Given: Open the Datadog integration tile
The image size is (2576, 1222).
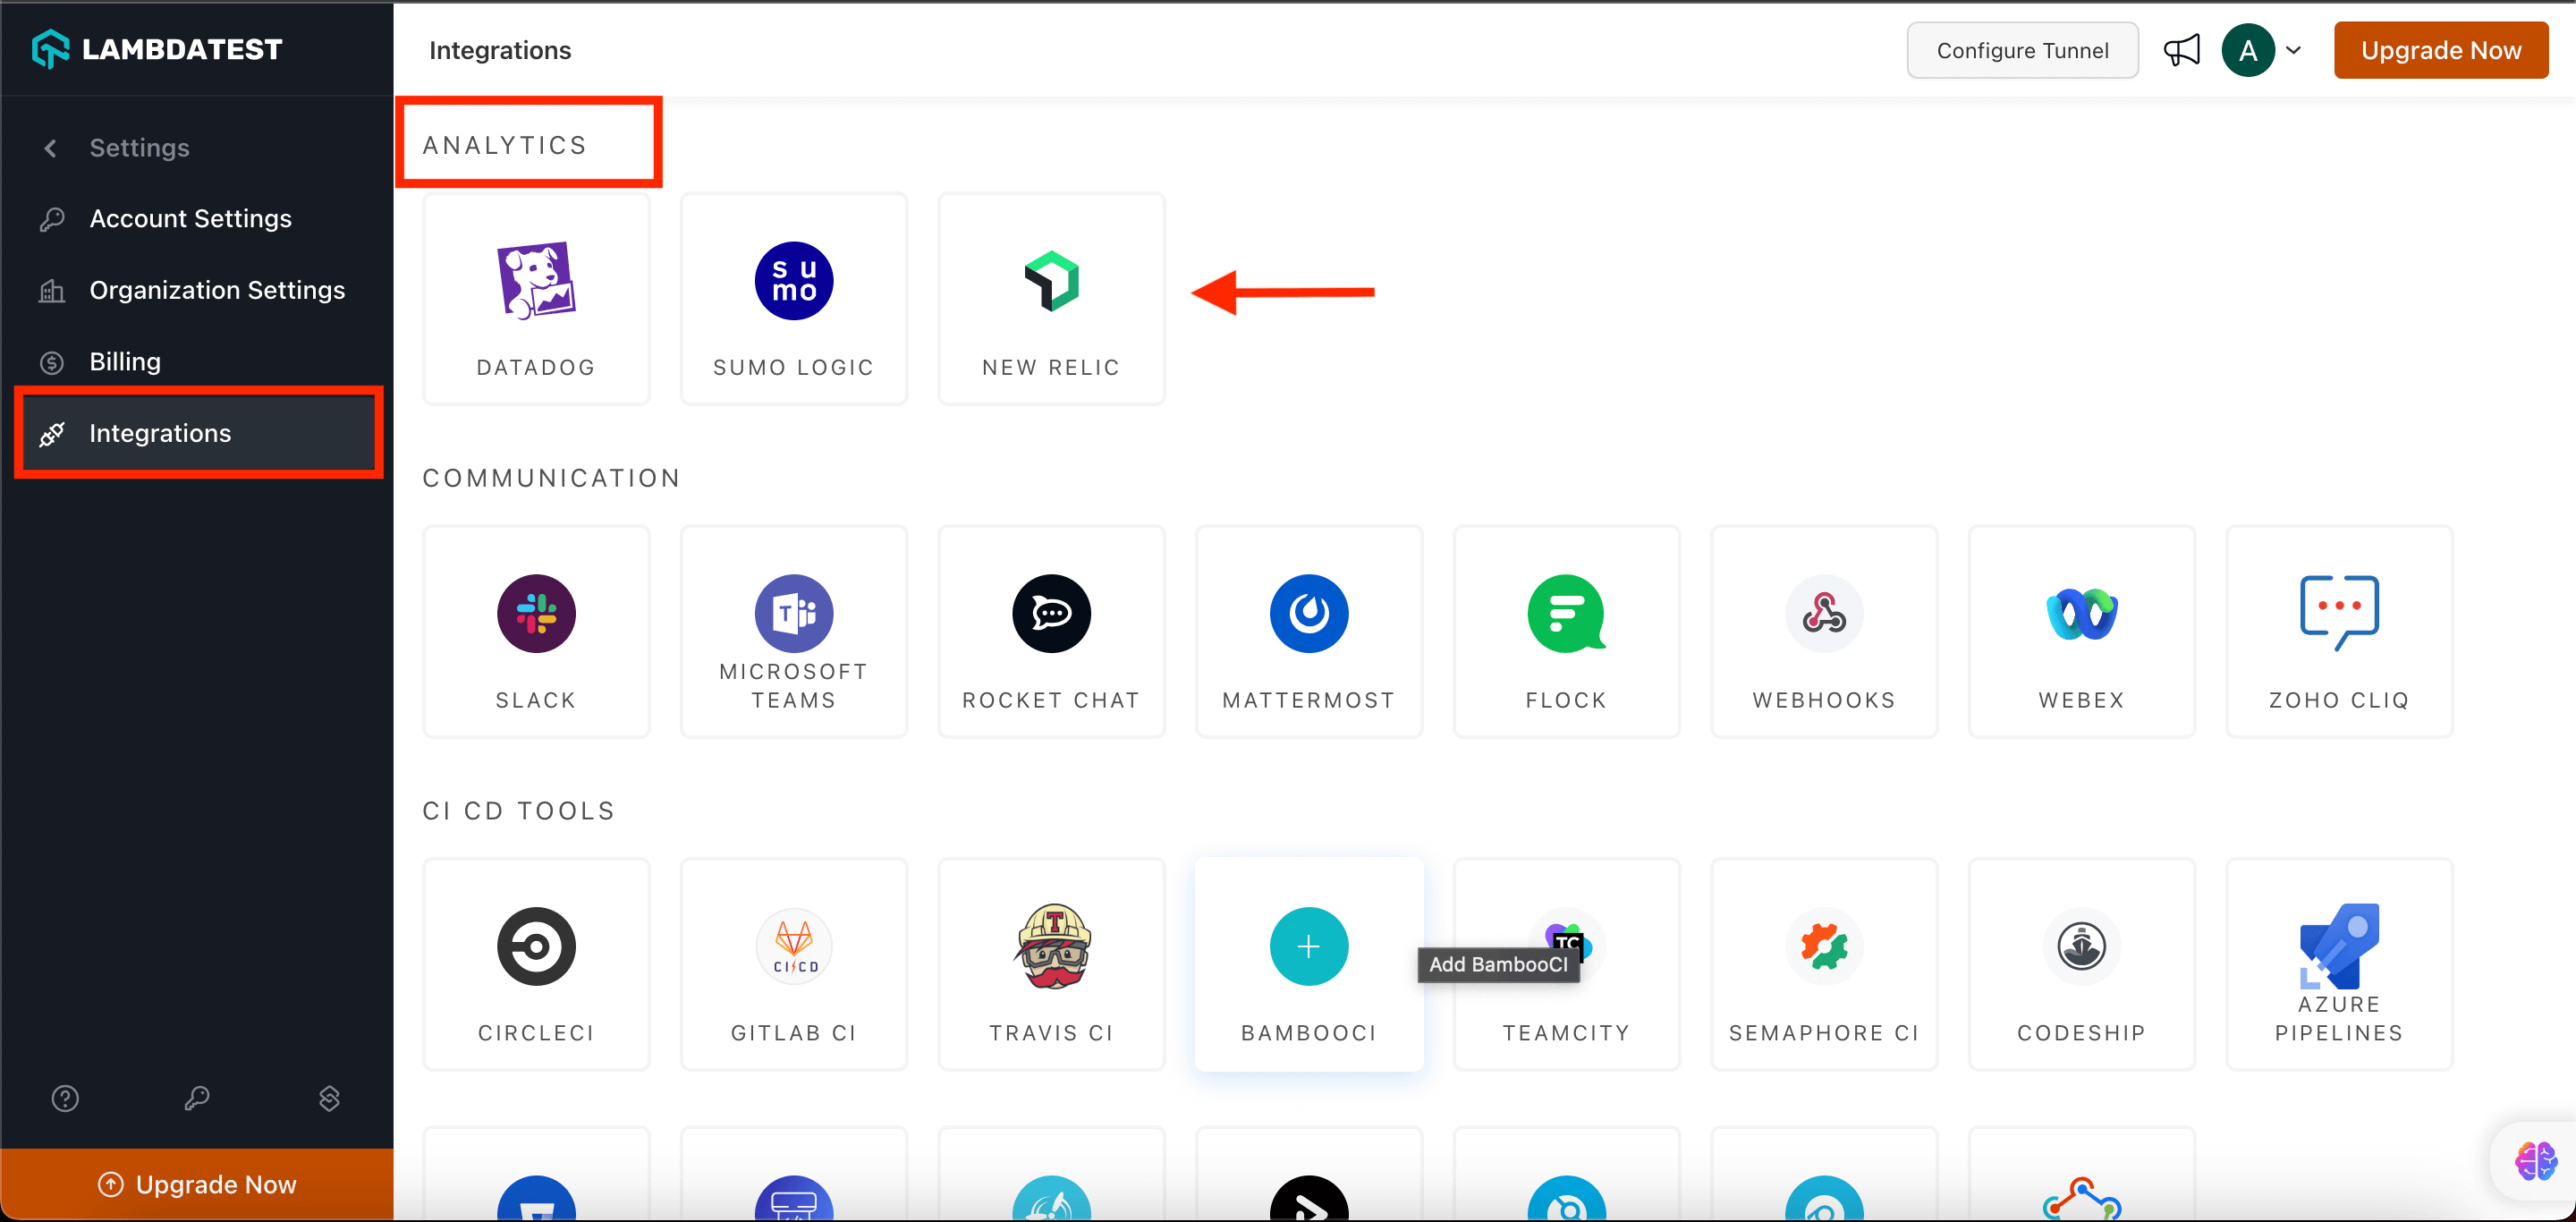Looking at the screenshot, I should coord(536,299).
